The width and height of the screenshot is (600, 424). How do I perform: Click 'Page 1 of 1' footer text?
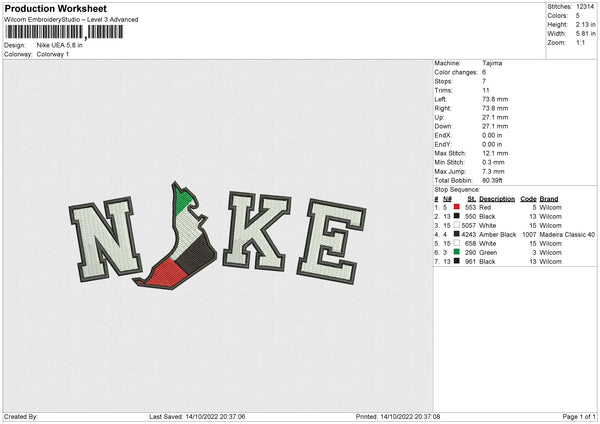[x=579, y=416]
